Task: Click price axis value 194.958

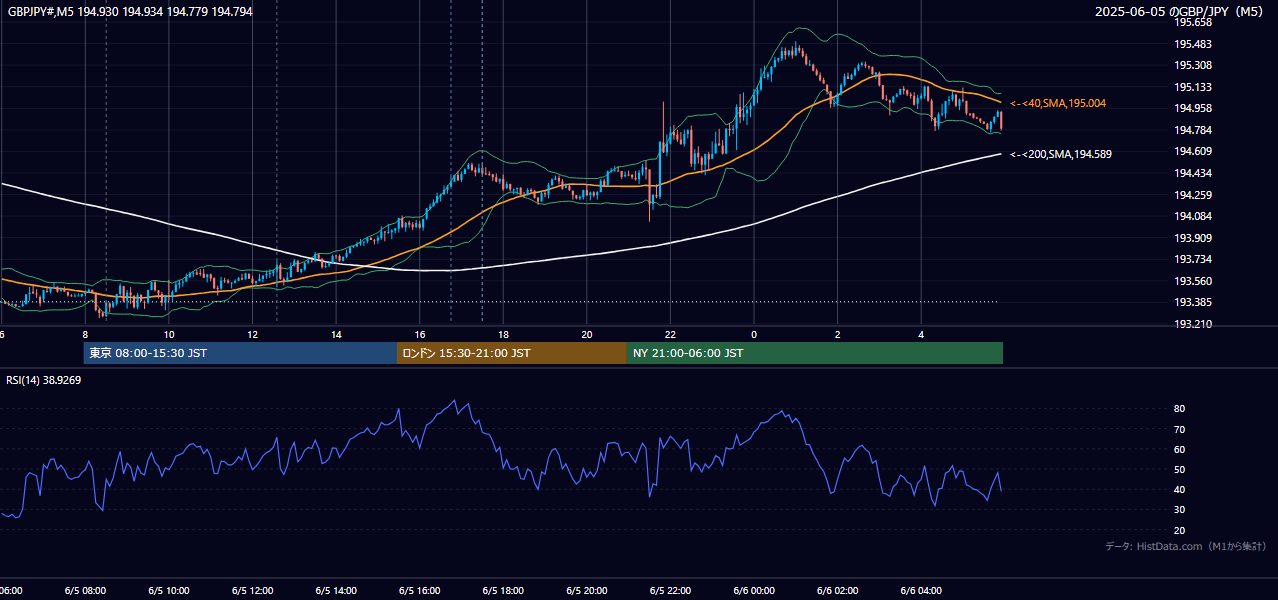Action: [x=1193, y=108]
